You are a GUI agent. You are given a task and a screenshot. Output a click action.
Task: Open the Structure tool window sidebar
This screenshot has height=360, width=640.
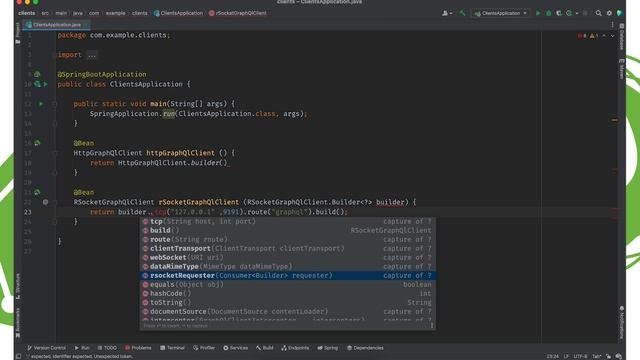18,286
